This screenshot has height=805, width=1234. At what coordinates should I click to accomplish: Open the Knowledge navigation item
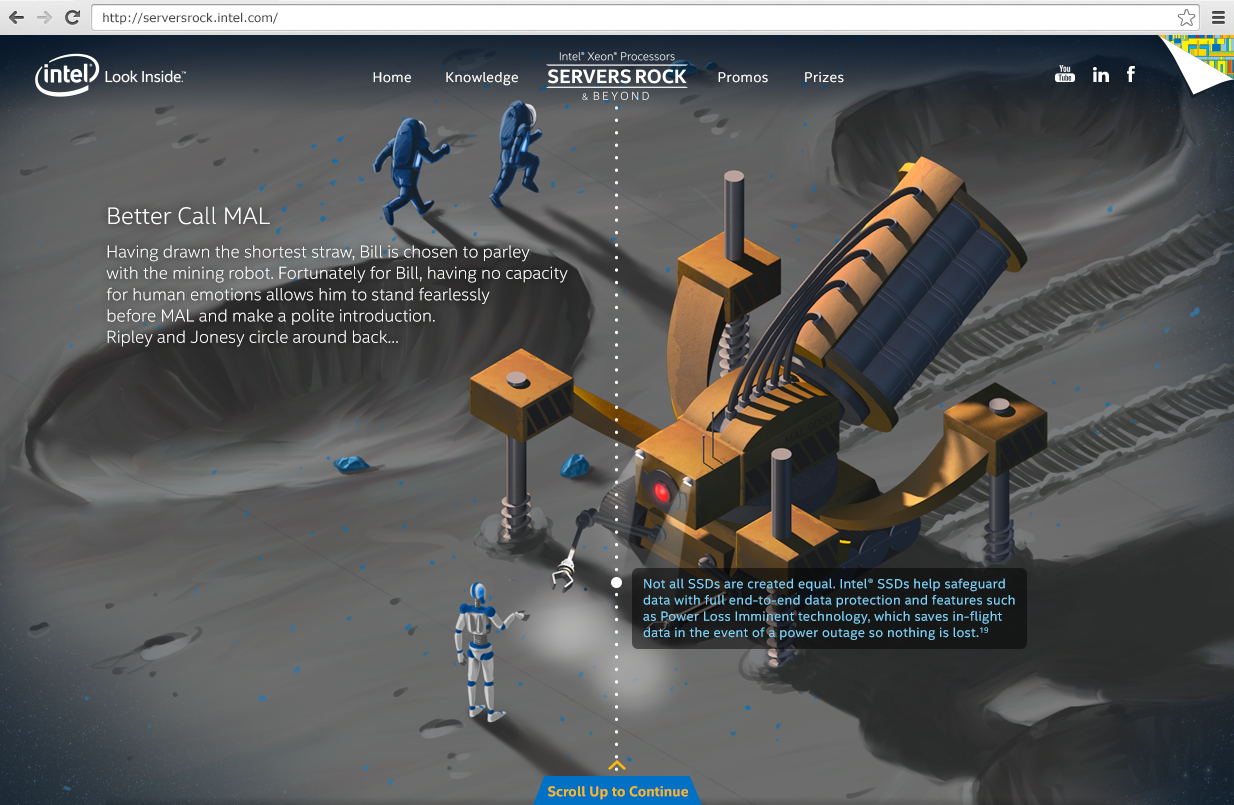(x=482, y=77)
